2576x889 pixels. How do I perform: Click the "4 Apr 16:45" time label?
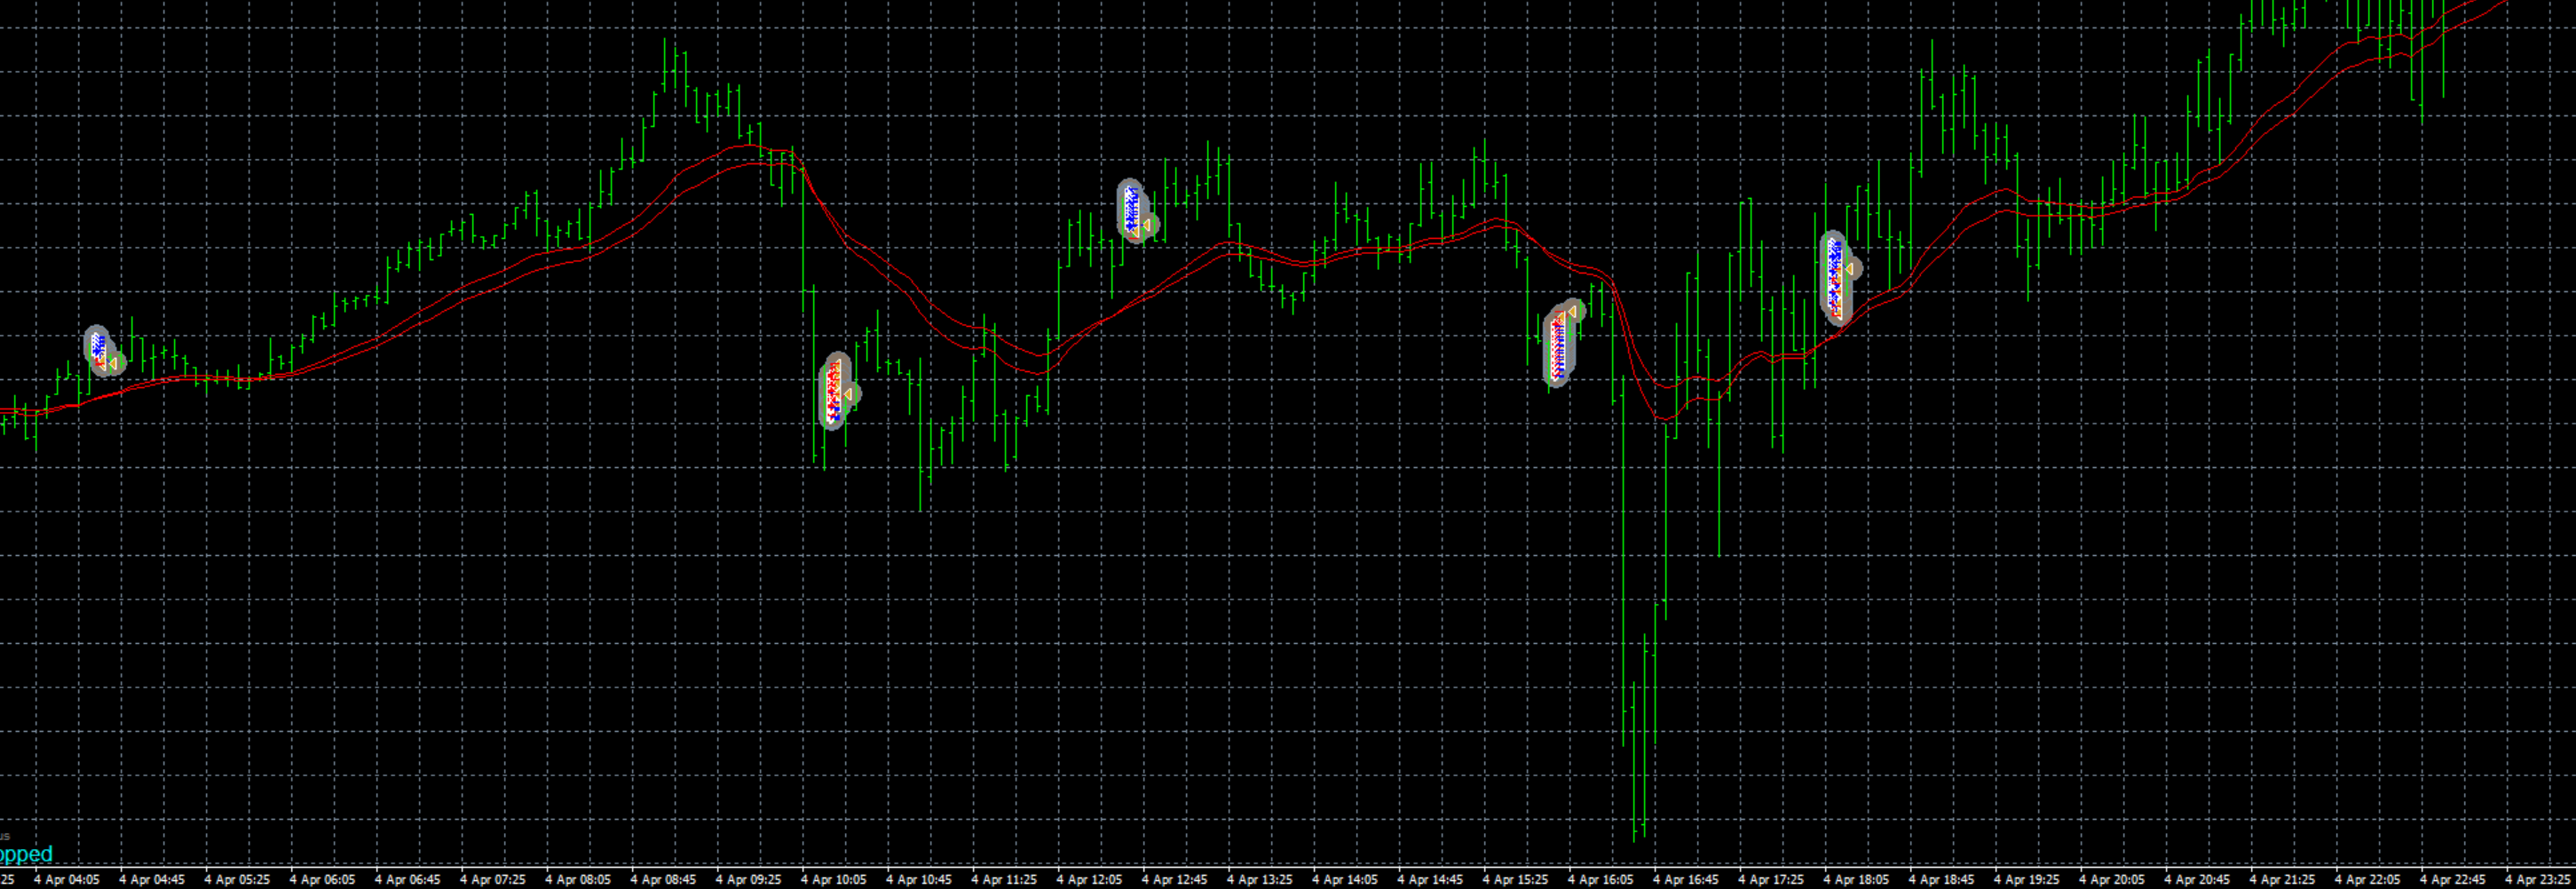coord(1685,880)
